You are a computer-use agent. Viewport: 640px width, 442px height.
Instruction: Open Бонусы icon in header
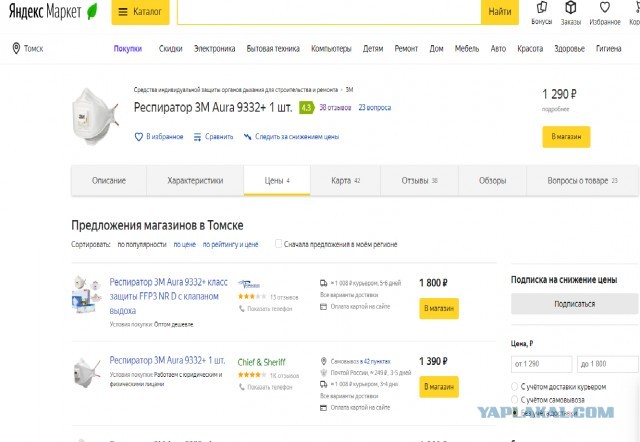pos(542,13)
